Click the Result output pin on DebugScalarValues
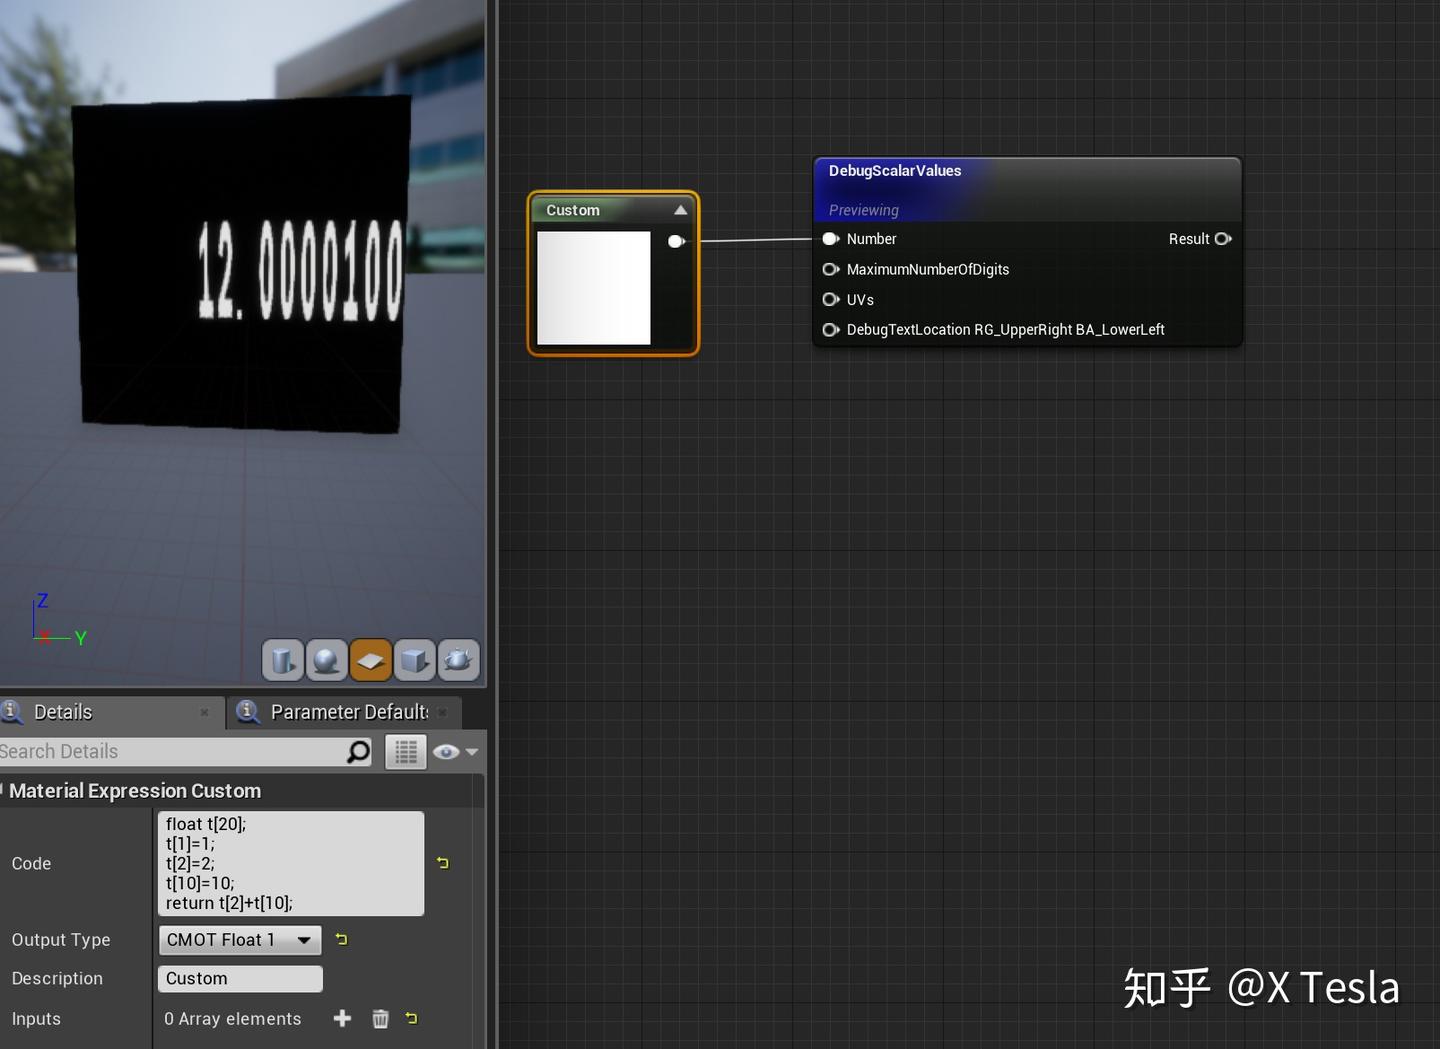The image size is (1440, 1049). (x=1223, y=239)
